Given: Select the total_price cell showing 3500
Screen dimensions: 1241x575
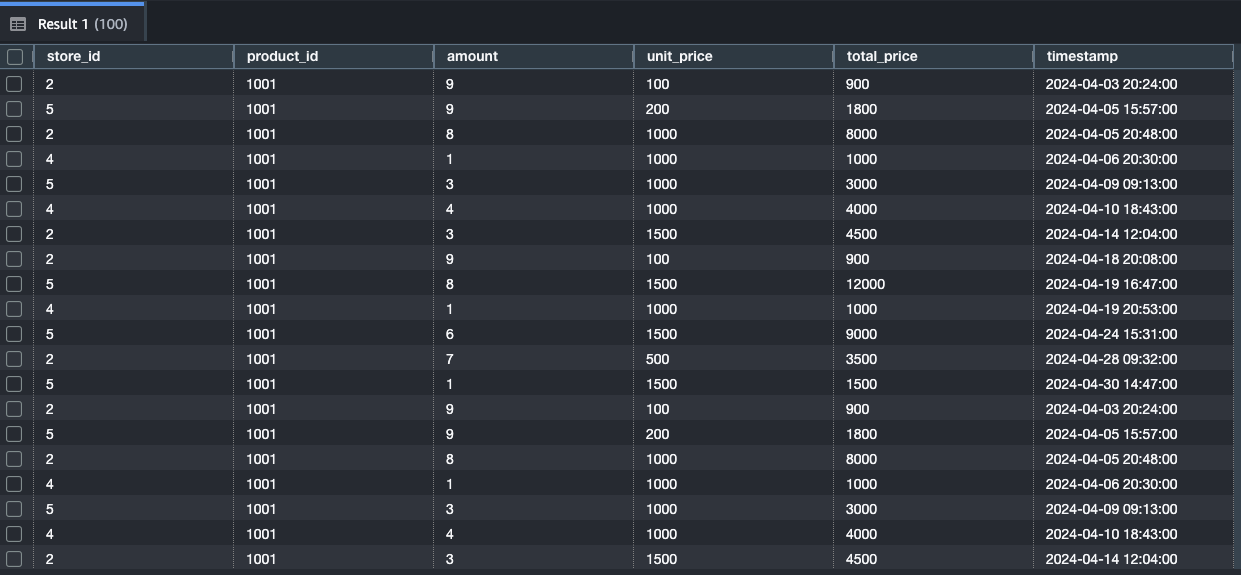Looking at the screenshot, I should [x=861, y=359].
